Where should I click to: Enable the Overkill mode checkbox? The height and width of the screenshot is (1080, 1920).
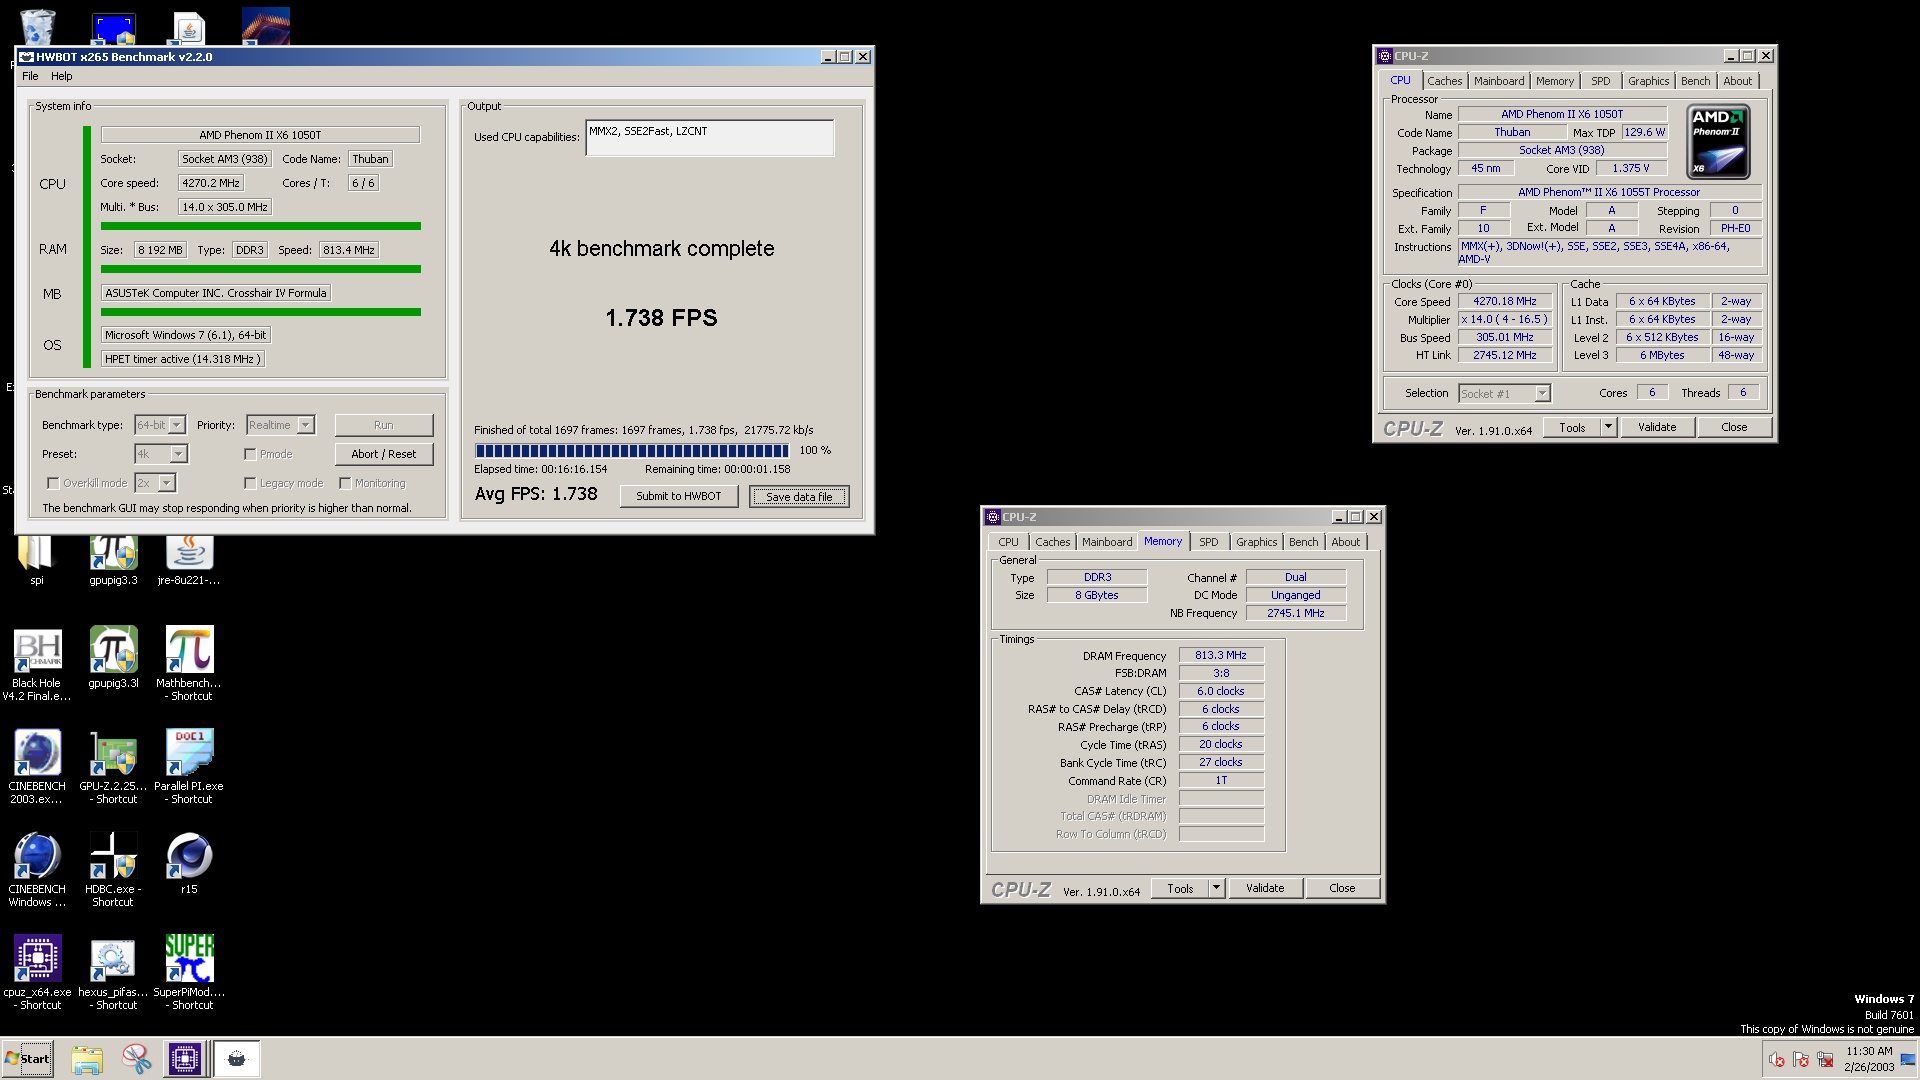pyautogui.click(x=53, y=483)
